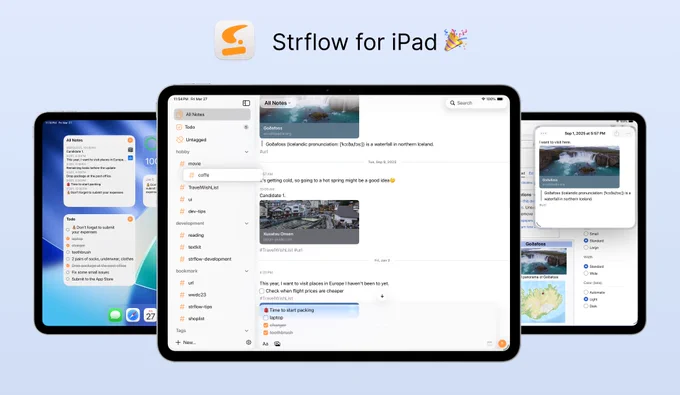The width and height of the screenshot is (680, 395).
Task: Select the coffe tag
Action: pyautogui.click(x=222, y=175)
